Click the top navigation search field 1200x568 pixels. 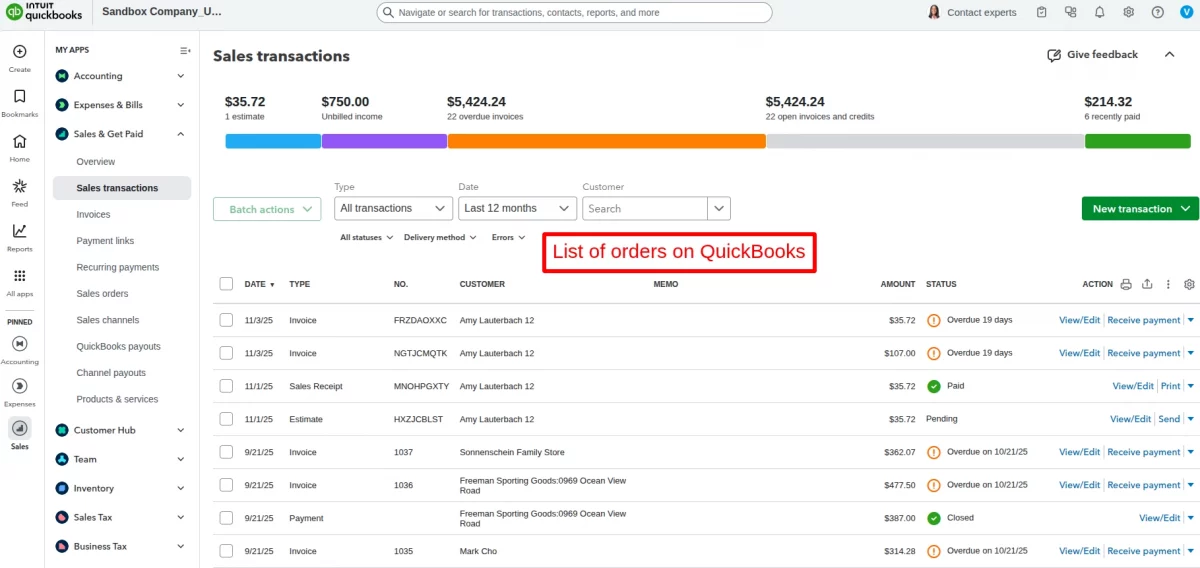click(575, 12)
